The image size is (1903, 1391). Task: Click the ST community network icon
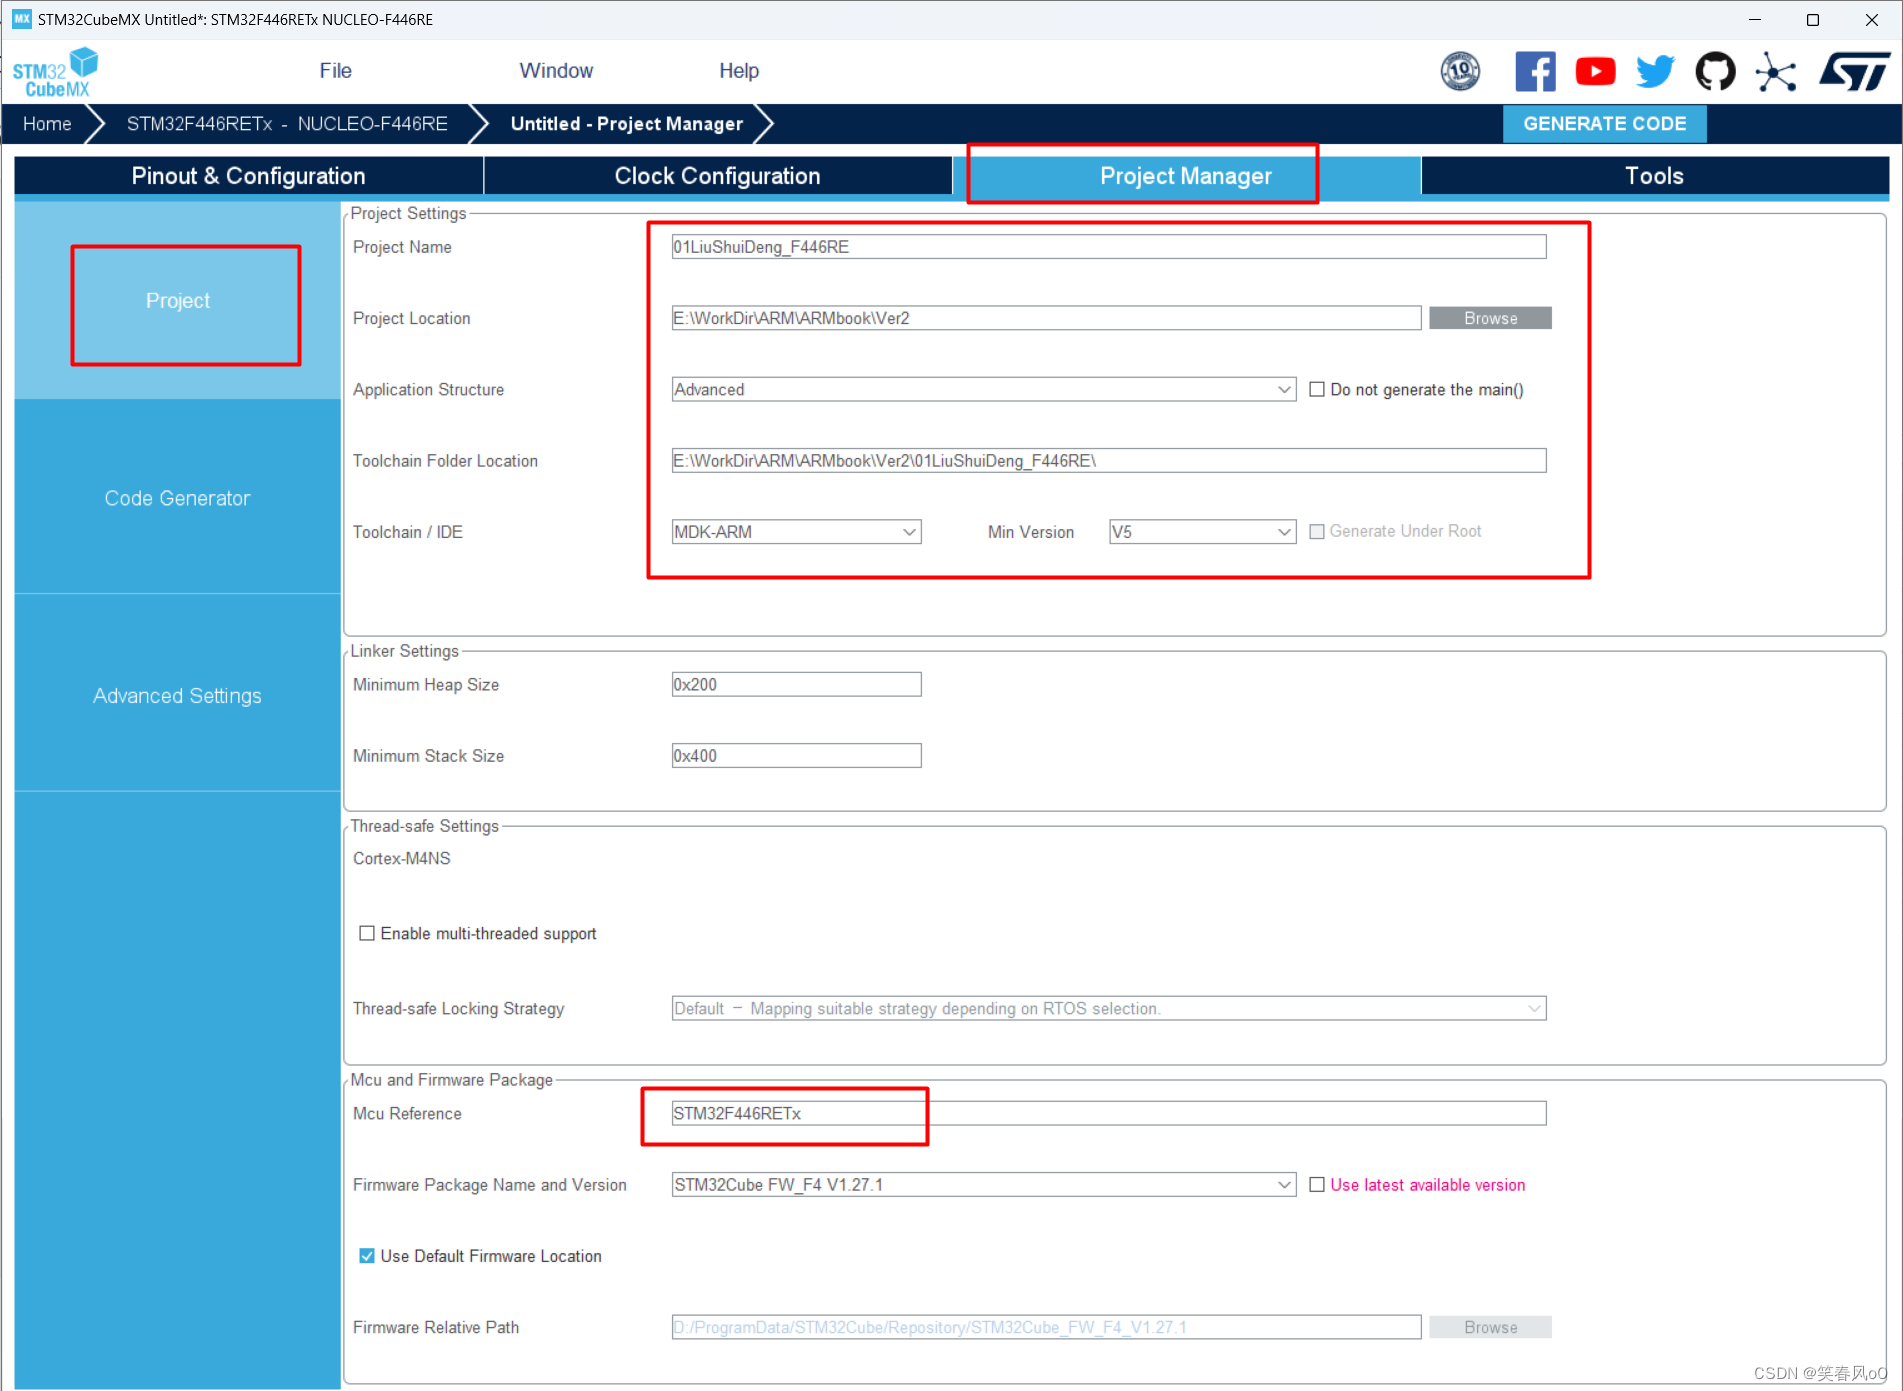coord(1775,71)
